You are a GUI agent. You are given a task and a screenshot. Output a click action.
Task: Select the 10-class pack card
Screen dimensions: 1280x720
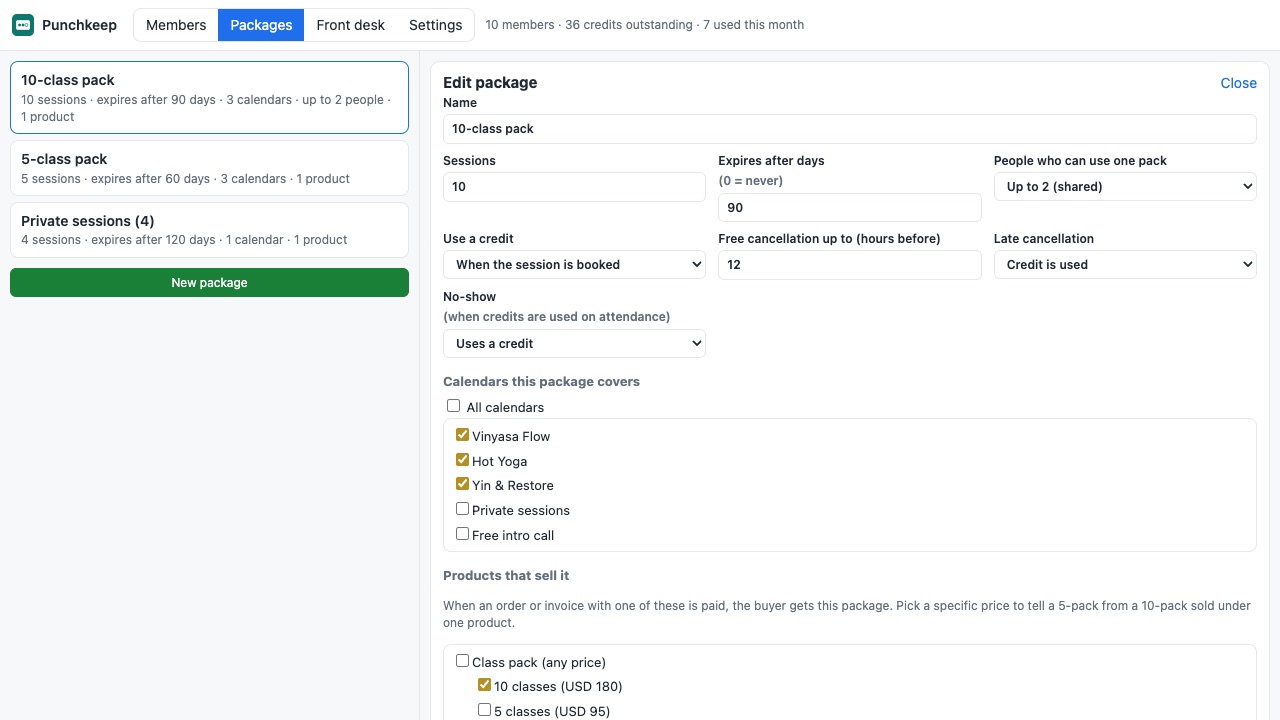(x=209, y=97)
